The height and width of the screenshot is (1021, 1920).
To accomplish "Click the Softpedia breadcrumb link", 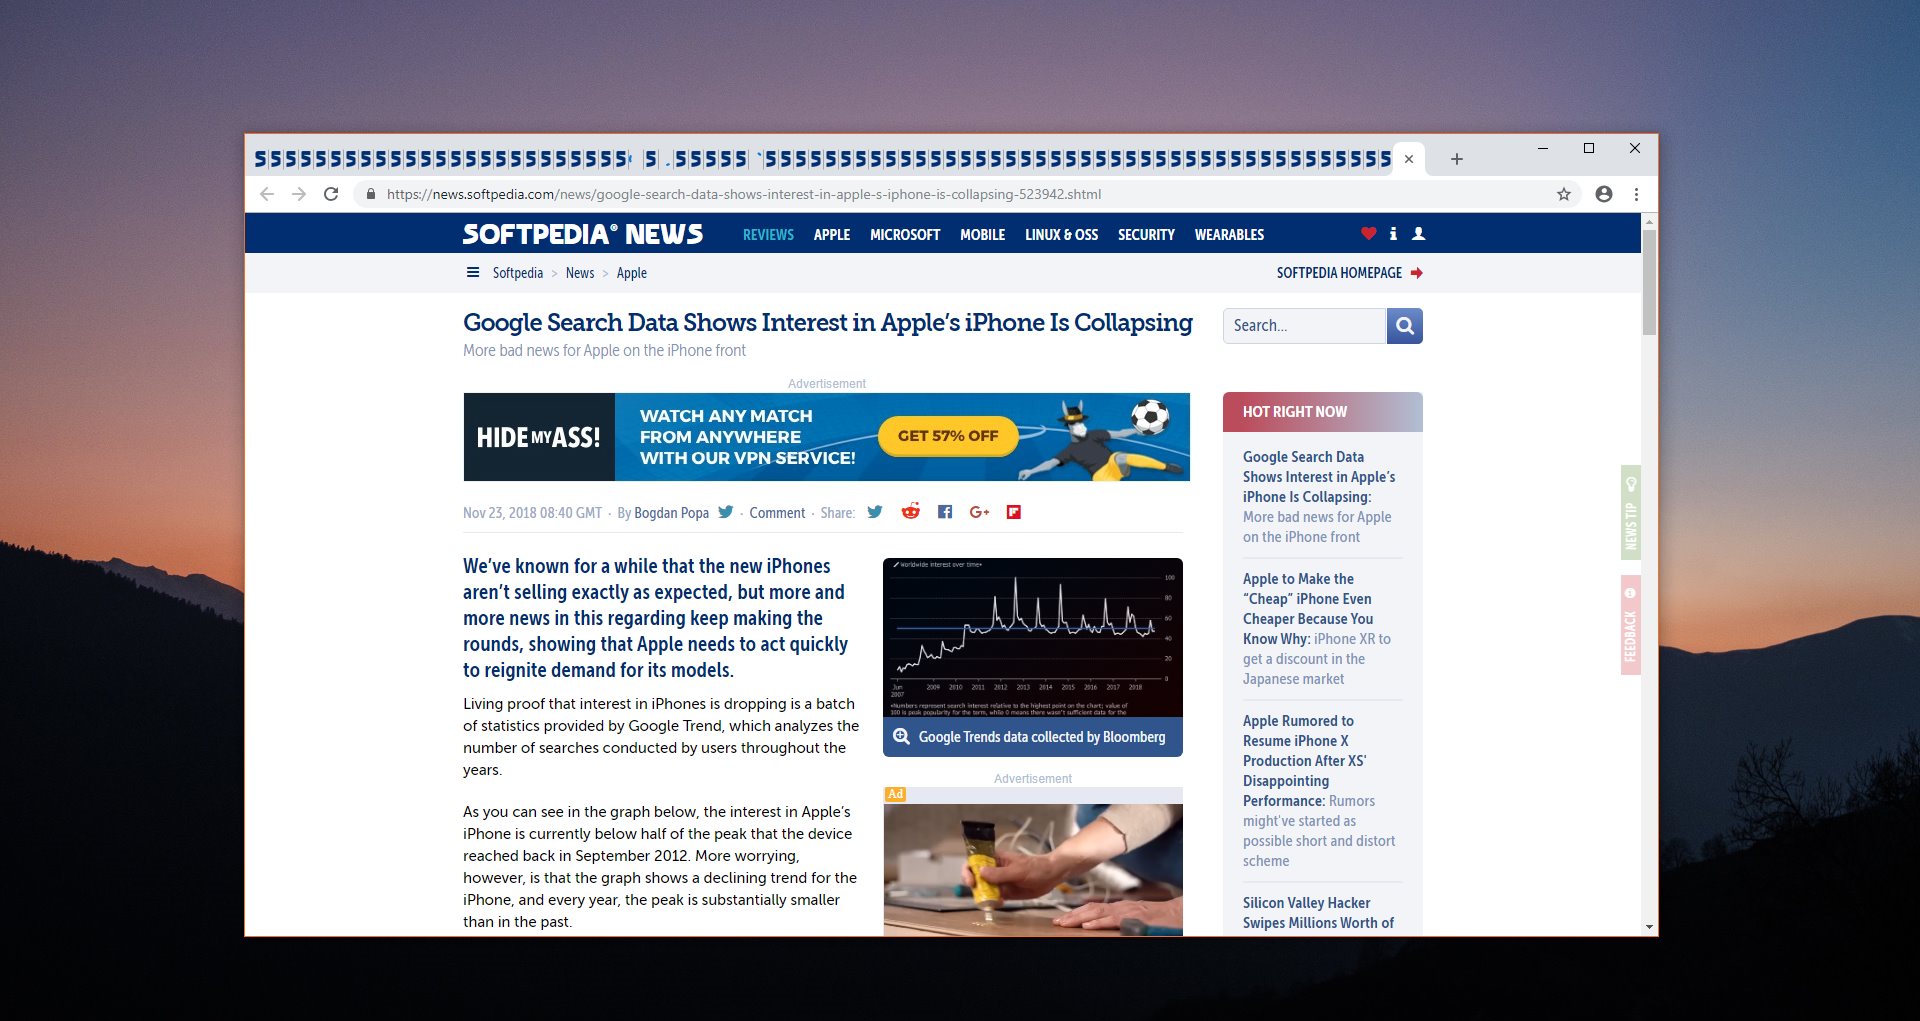I will [x=518, y=273].
